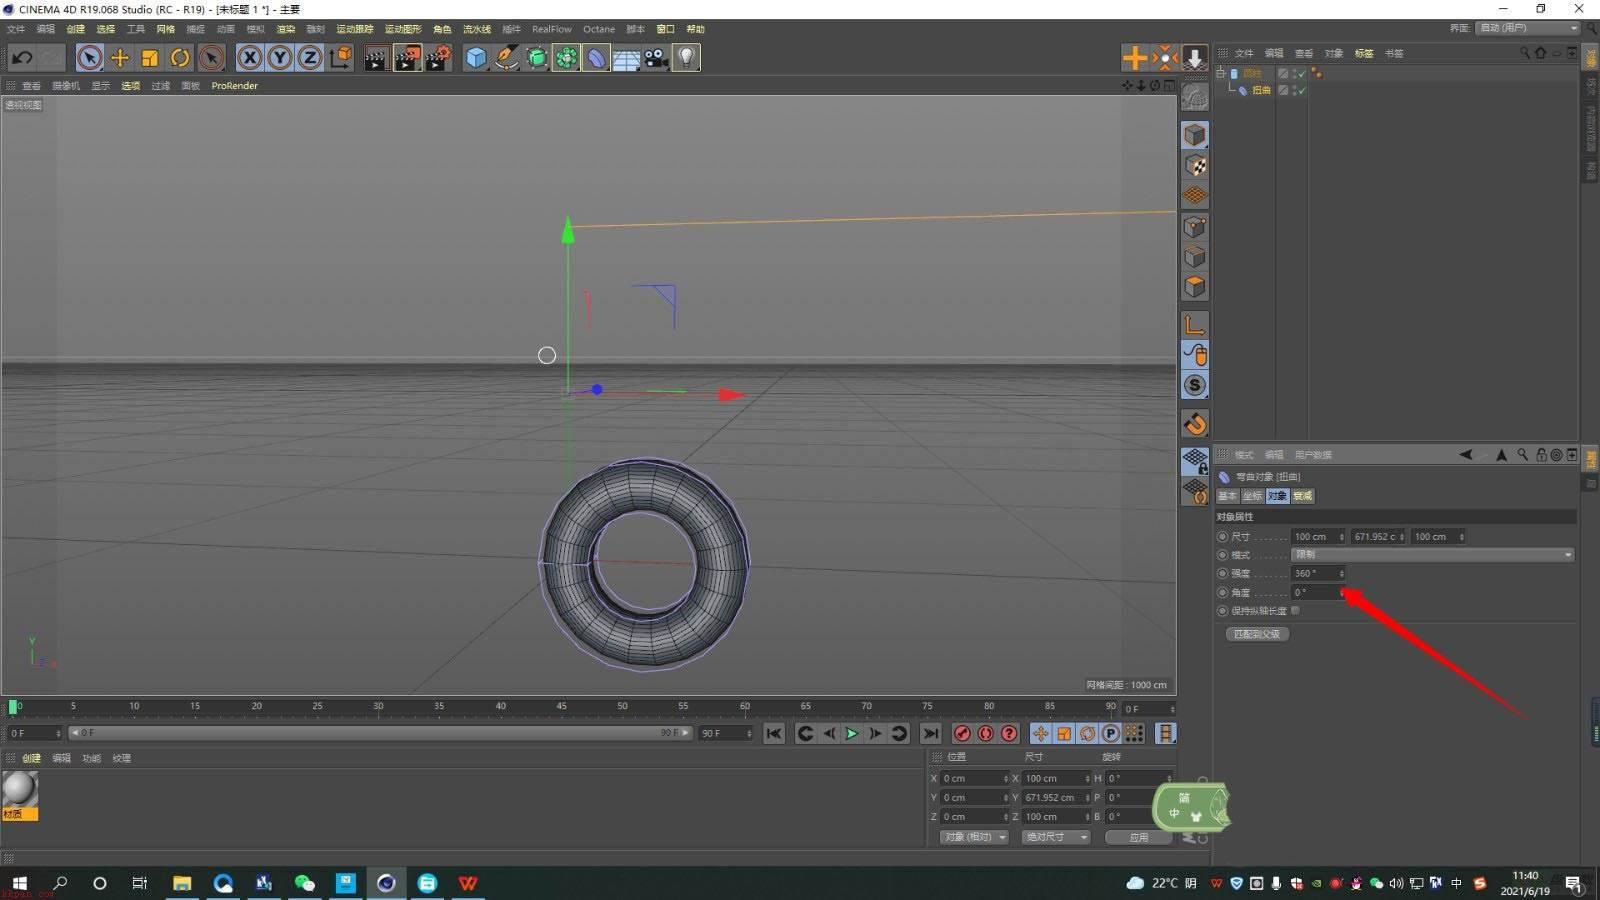
Task: Open the 绝对尺寸 size dropdown
Action: click(x=1056, y=837)
